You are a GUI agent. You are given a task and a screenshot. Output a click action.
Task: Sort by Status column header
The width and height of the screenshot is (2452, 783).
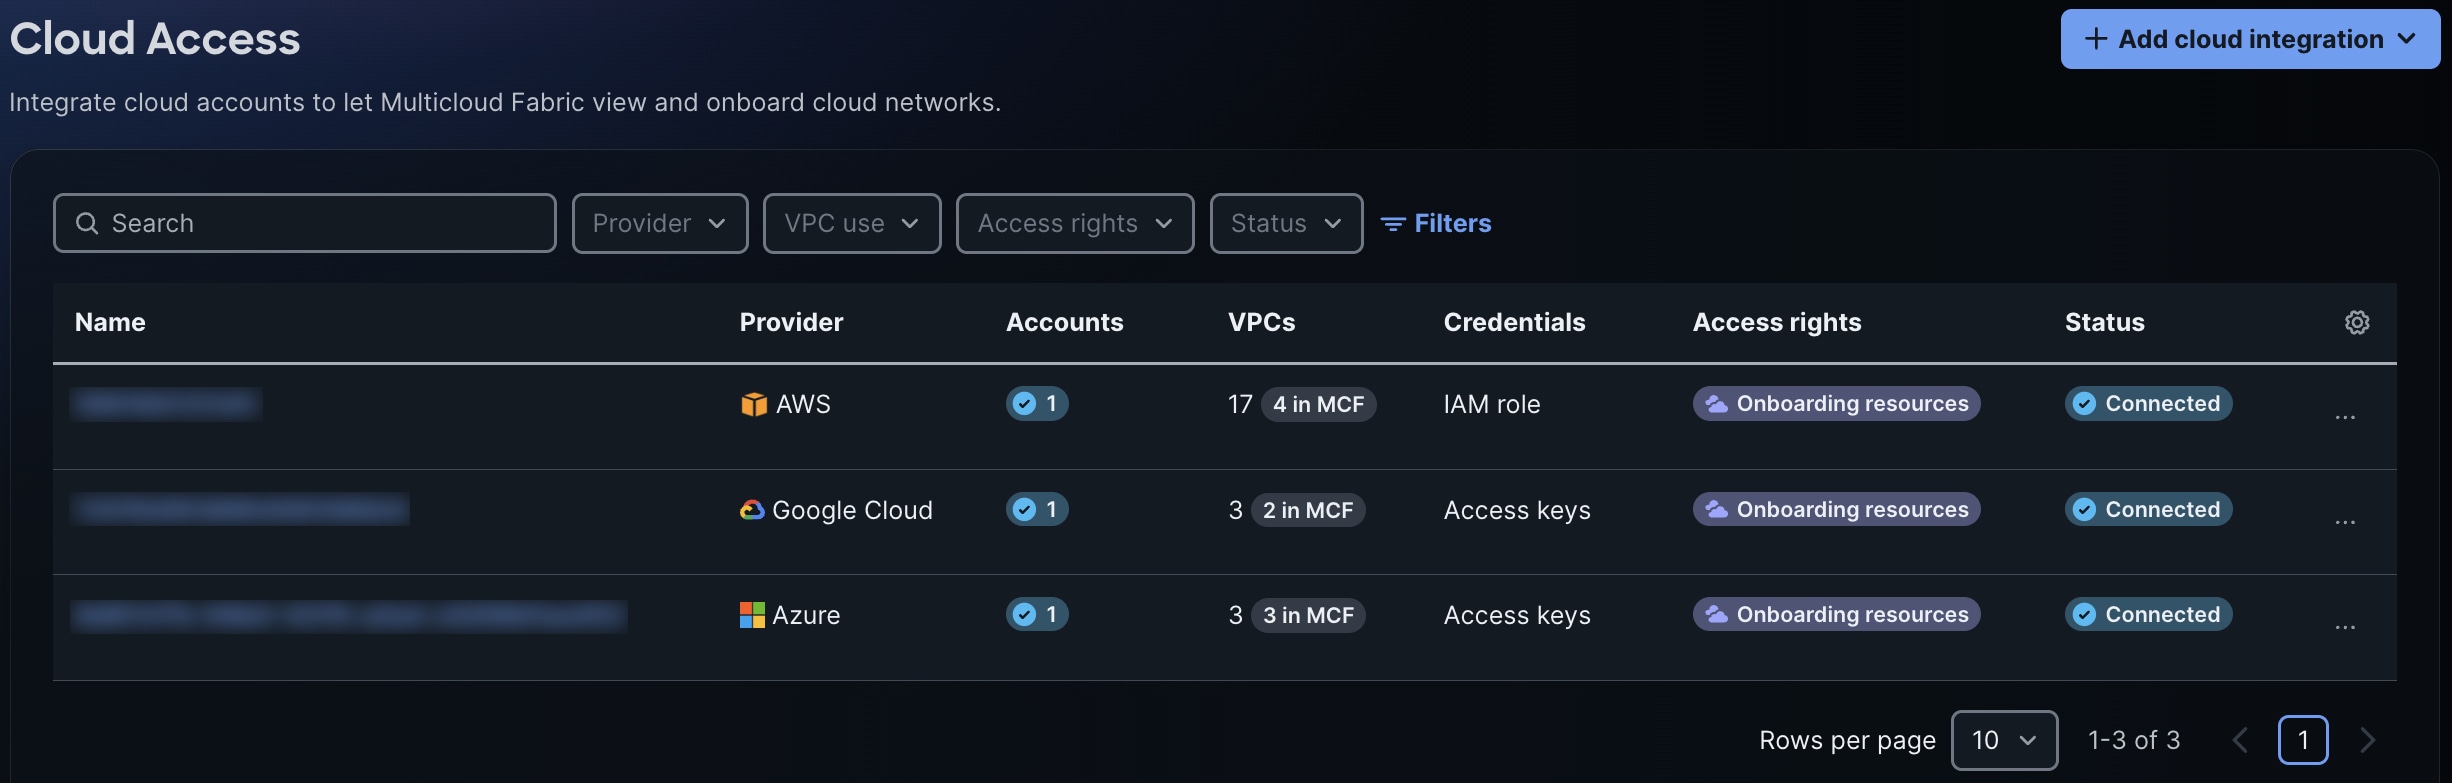point(2105,322)
